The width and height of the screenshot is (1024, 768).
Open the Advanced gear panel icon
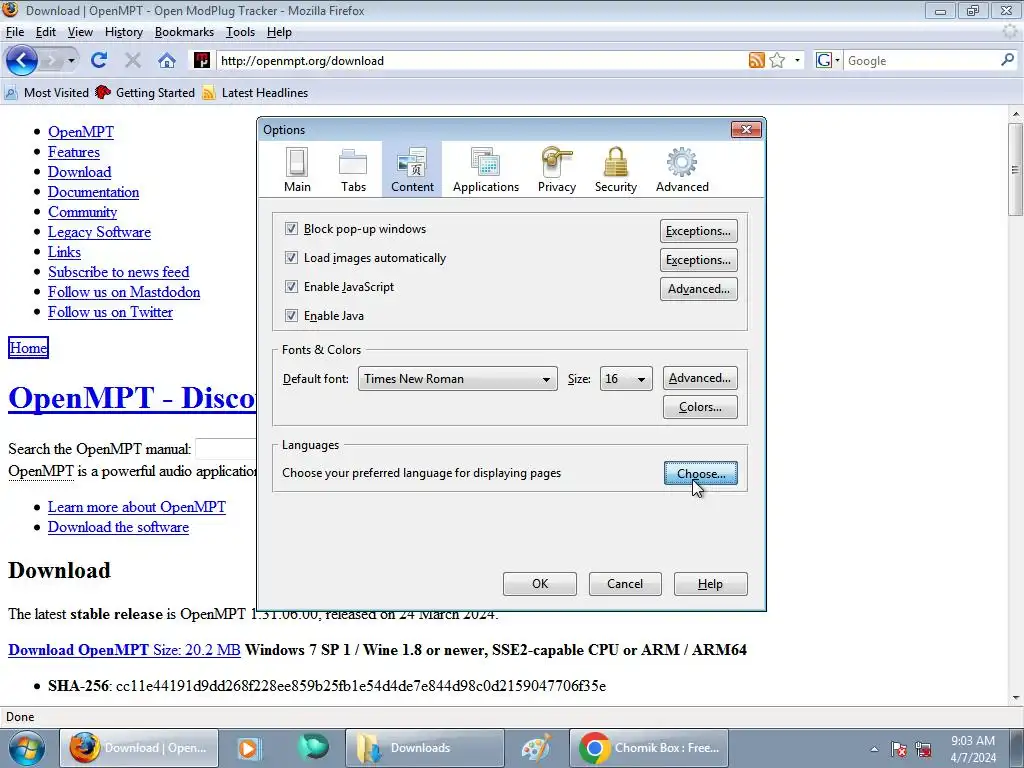[x=682, y=169]
